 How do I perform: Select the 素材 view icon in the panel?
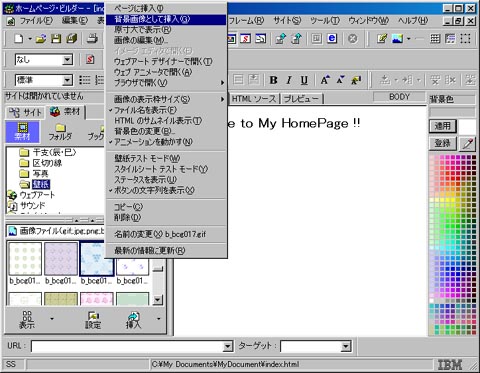23,131
